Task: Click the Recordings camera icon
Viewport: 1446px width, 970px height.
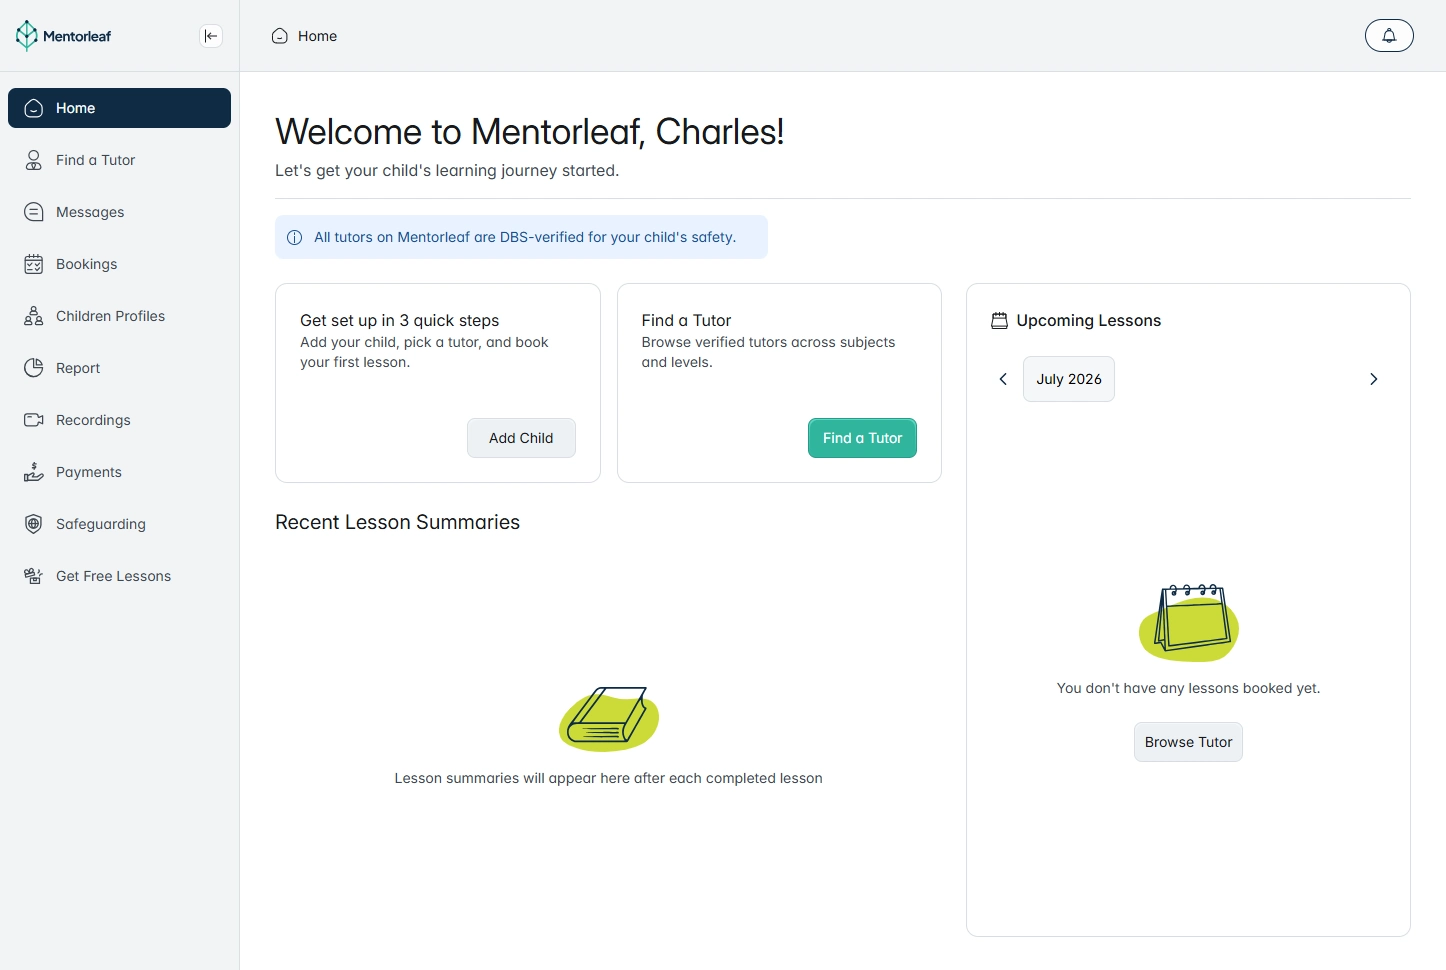Action: (x=34, y=420)
